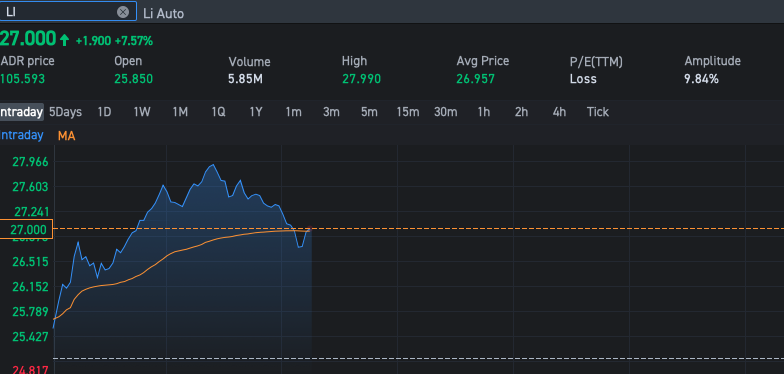The width and height of the screenshot is (784, 374).
Task: Open the Tick chart view
Action: pyautogui.click(x=598, y=112)
